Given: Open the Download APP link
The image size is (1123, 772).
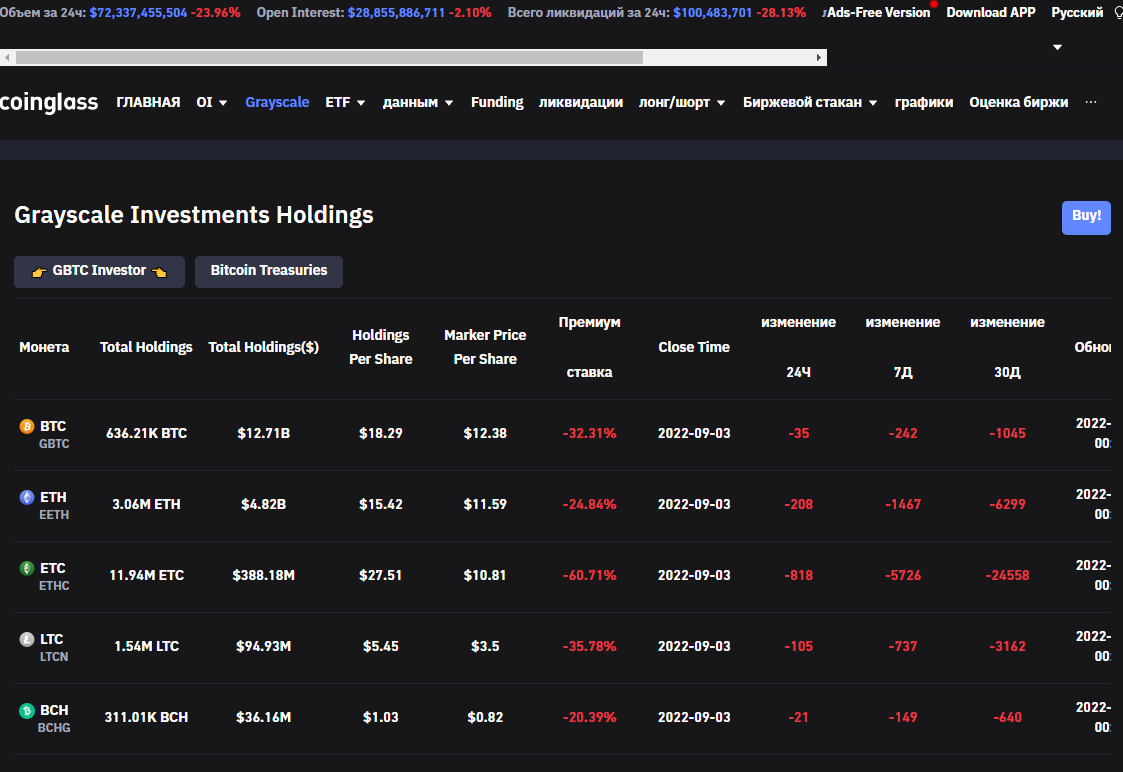Looking at the screenshot, I should point(991,13).
